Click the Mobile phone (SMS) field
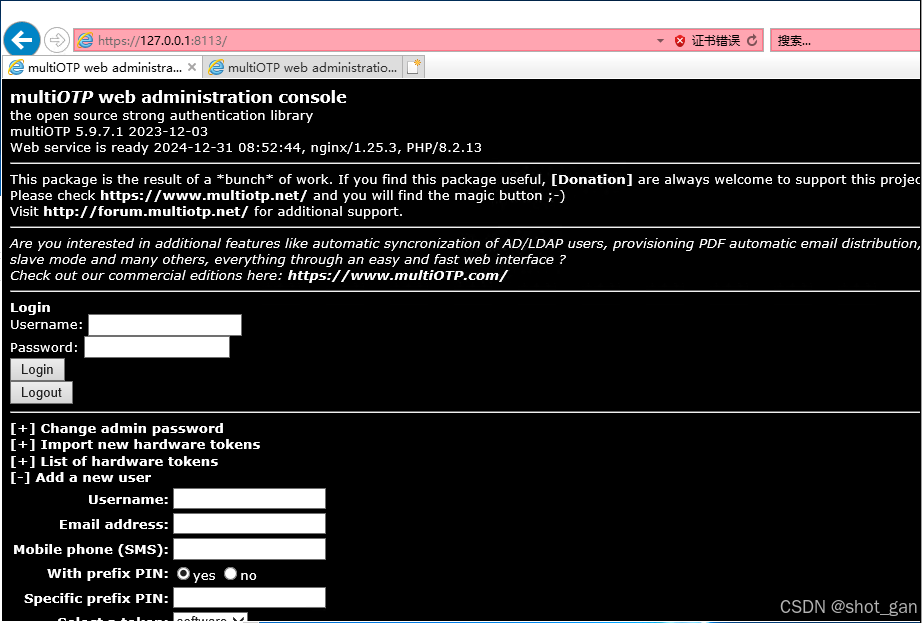Image resolution: width=922 pixels, height=623 pixels. click(x=249, y=549)
